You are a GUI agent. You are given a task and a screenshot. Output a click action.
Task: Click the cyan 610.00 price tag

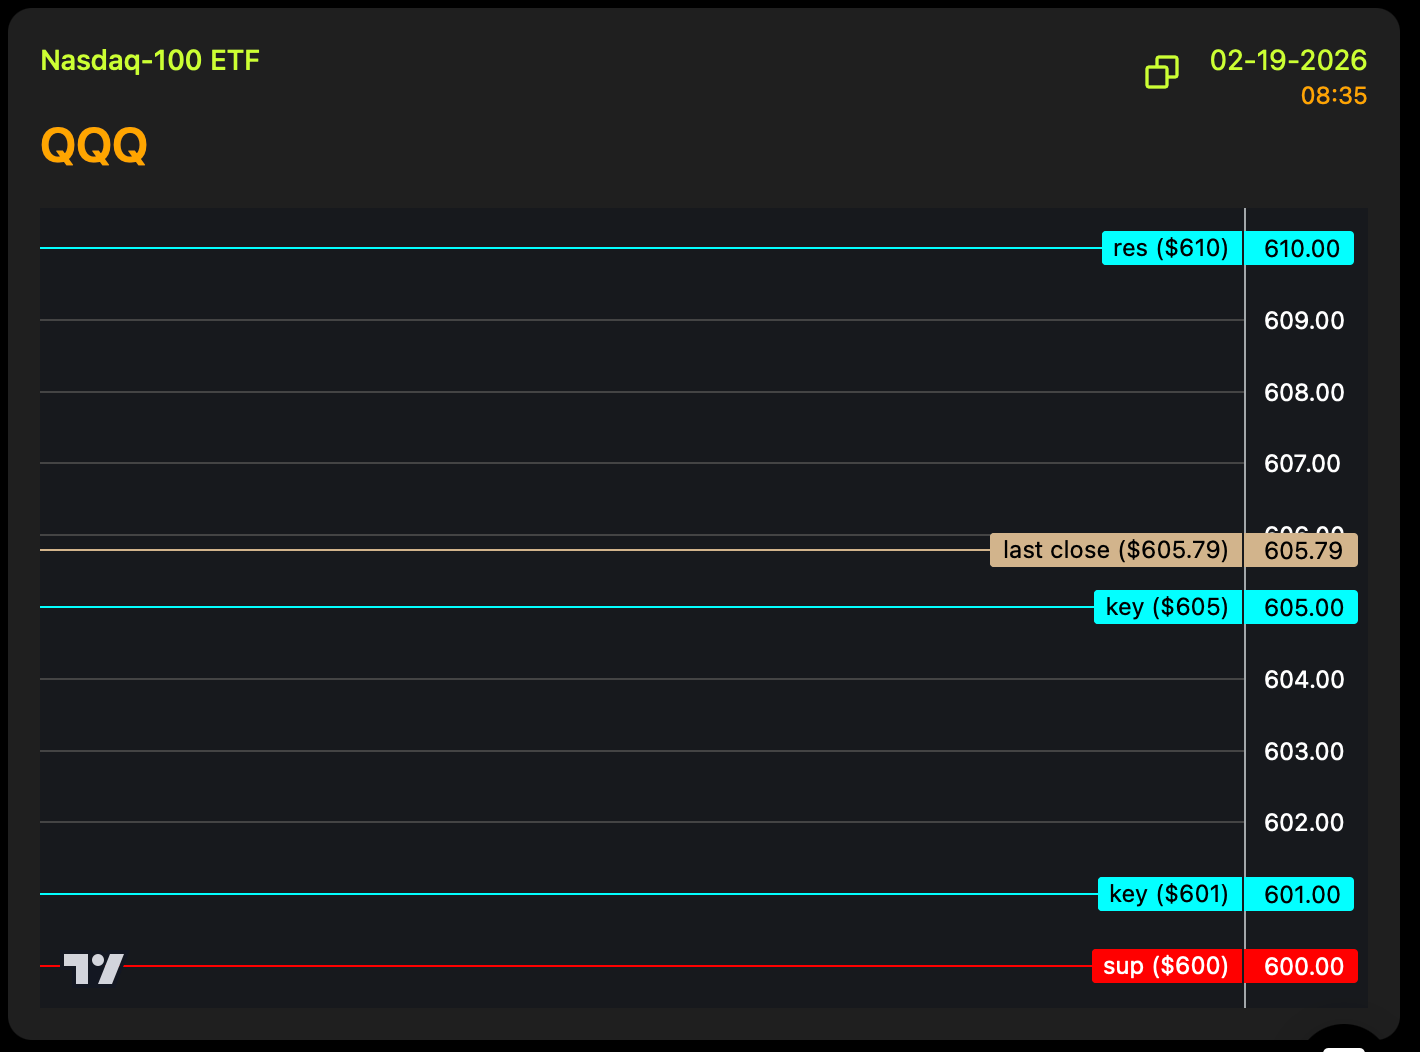[1301, 248]
